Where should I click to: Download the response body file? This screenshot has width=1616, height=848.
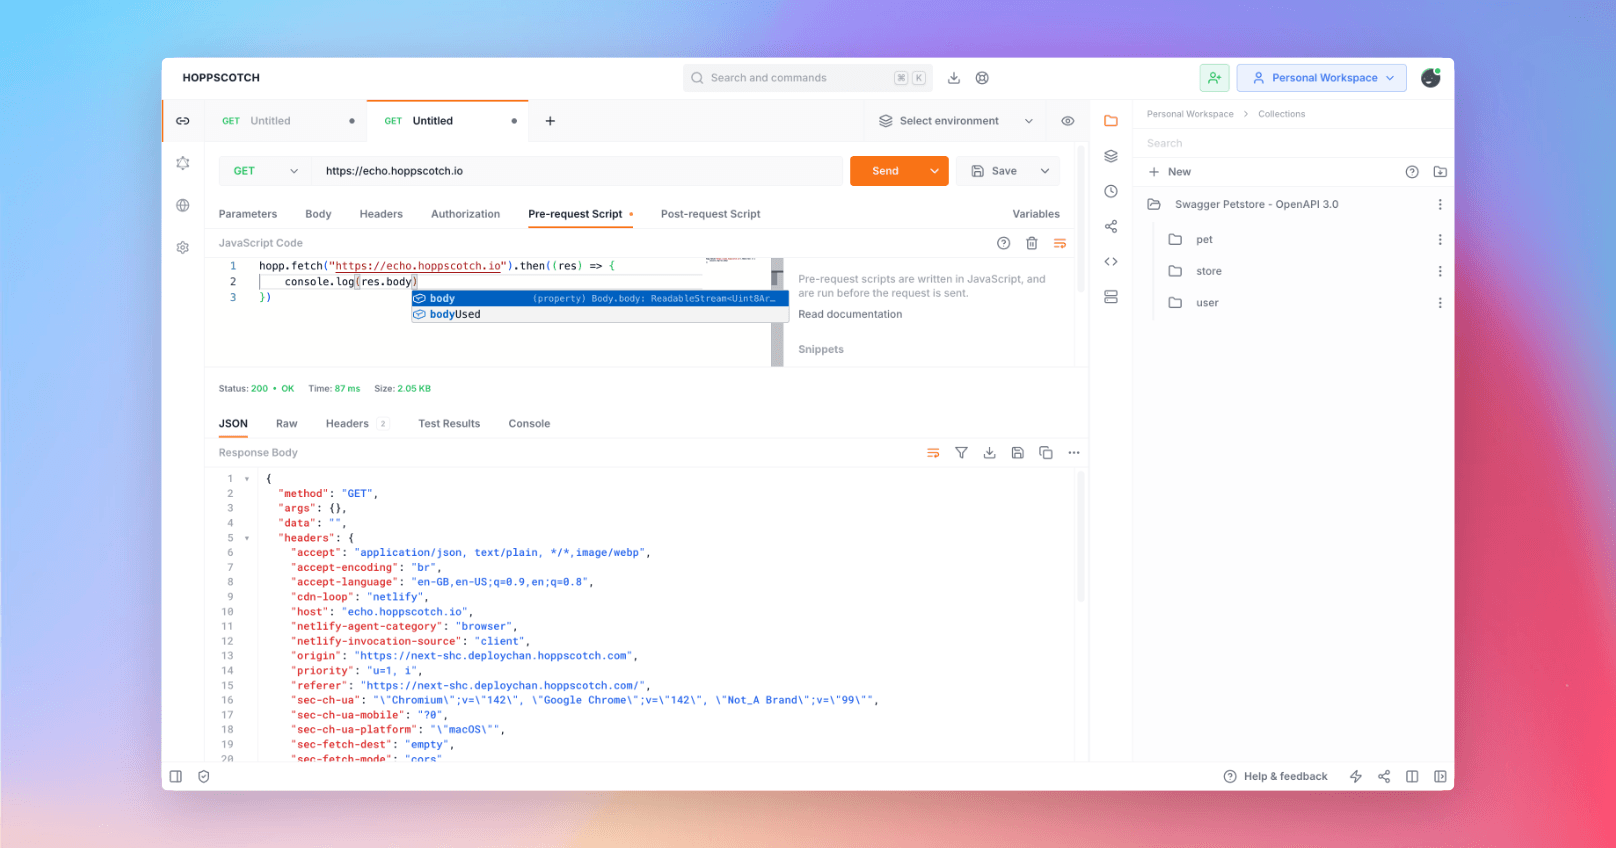[989, 453]
